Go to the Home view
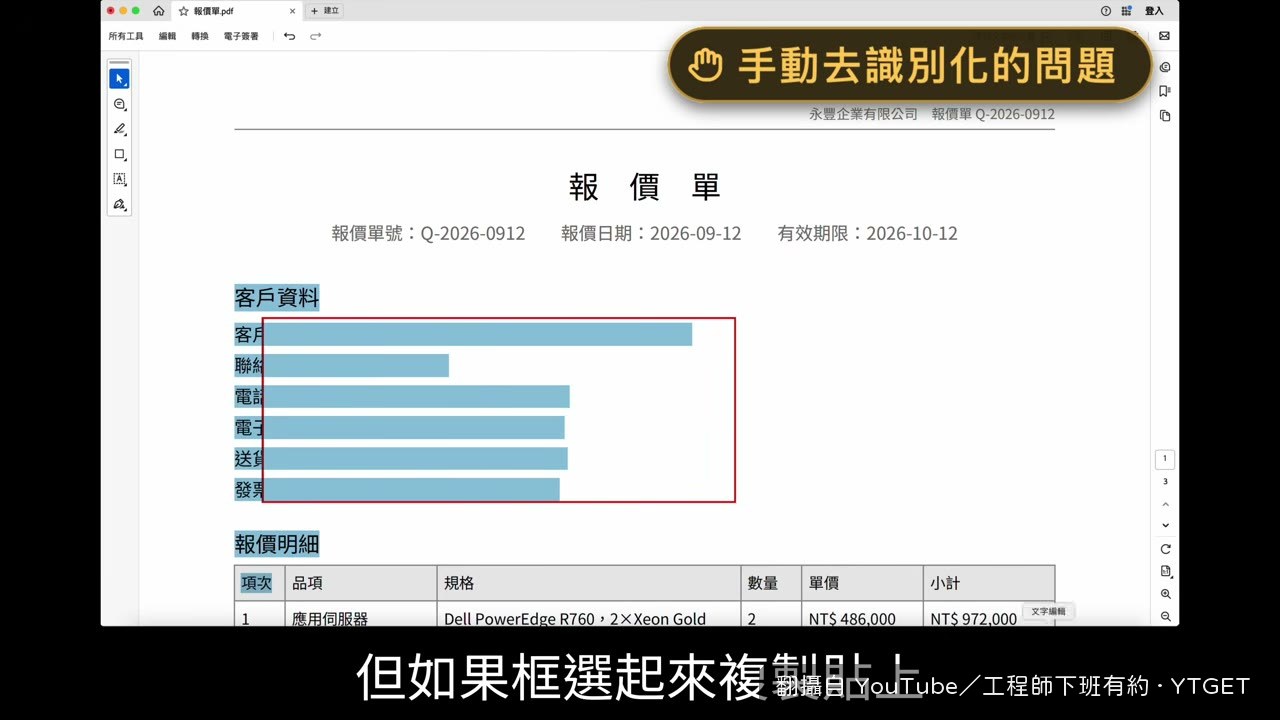This screenshot has height=720, width=1280. click(159, 11)
